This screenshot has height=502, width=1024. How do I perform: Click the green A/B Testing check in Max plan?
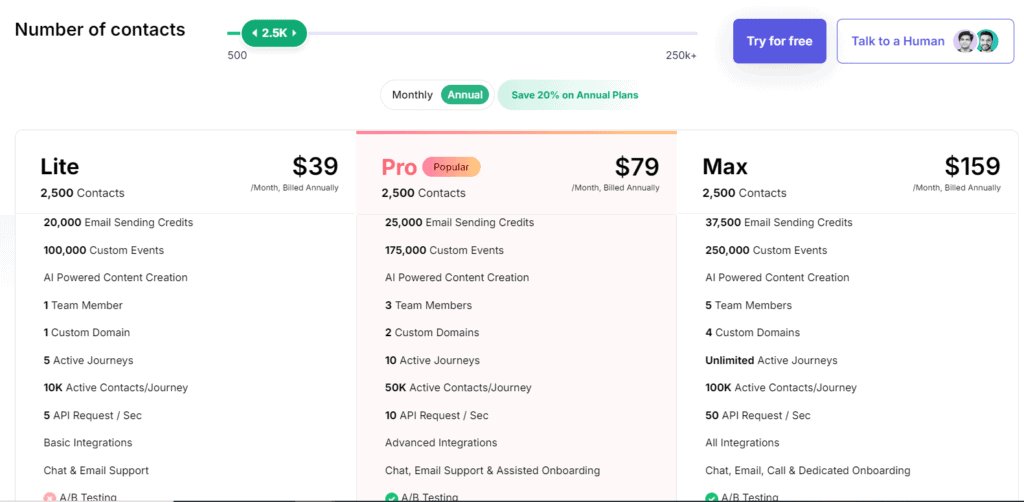coord(711,497)
